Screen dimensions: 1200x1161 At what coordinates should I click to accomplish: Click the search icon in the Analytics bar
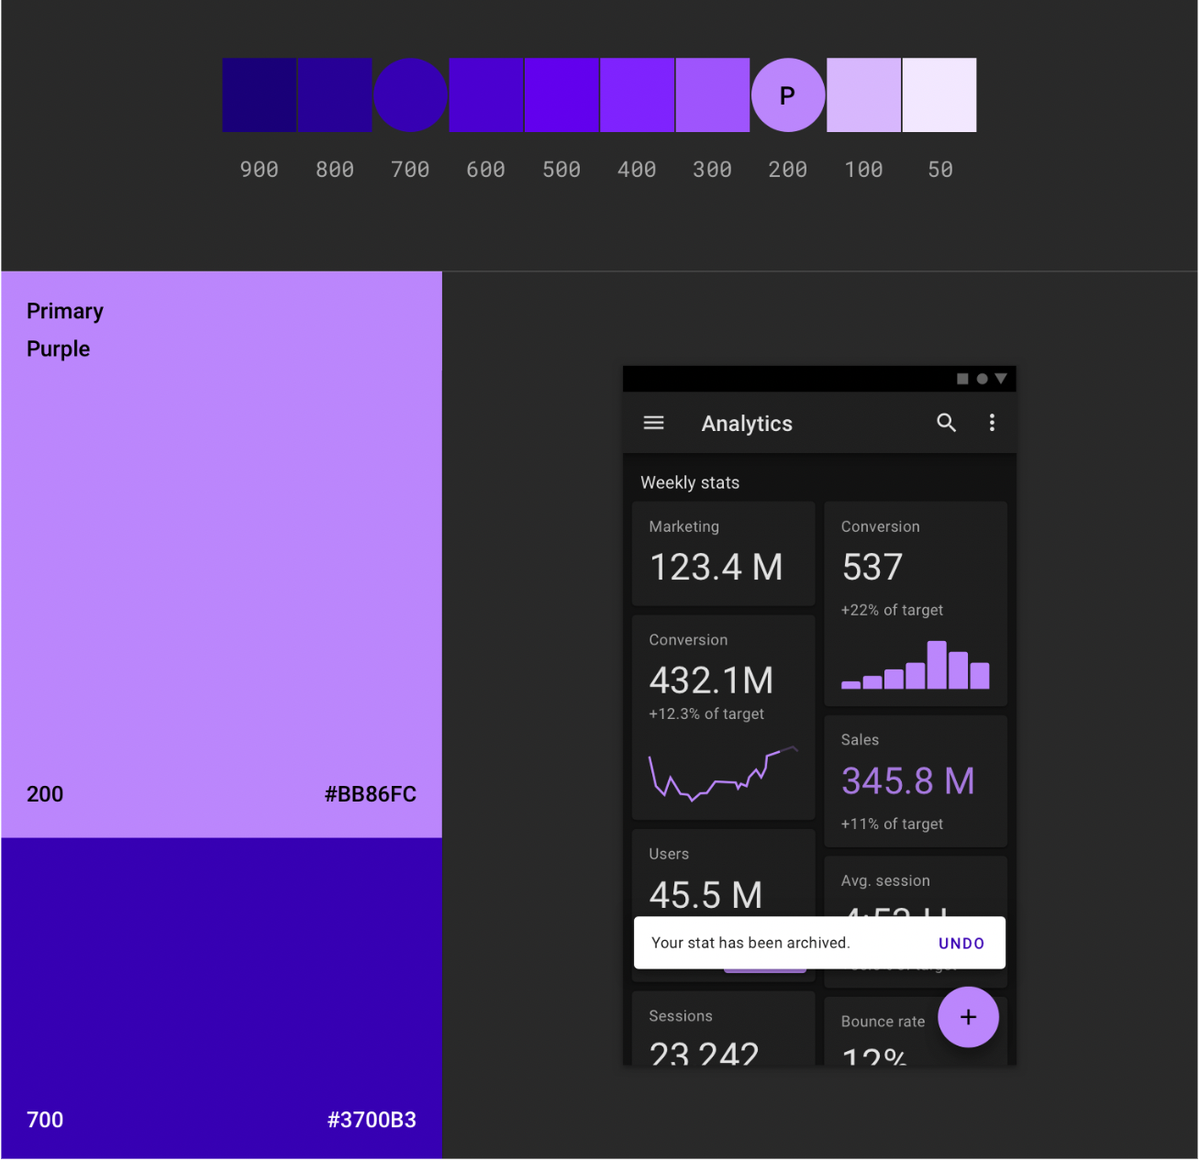pyautogui.click(x=946, y=422)
